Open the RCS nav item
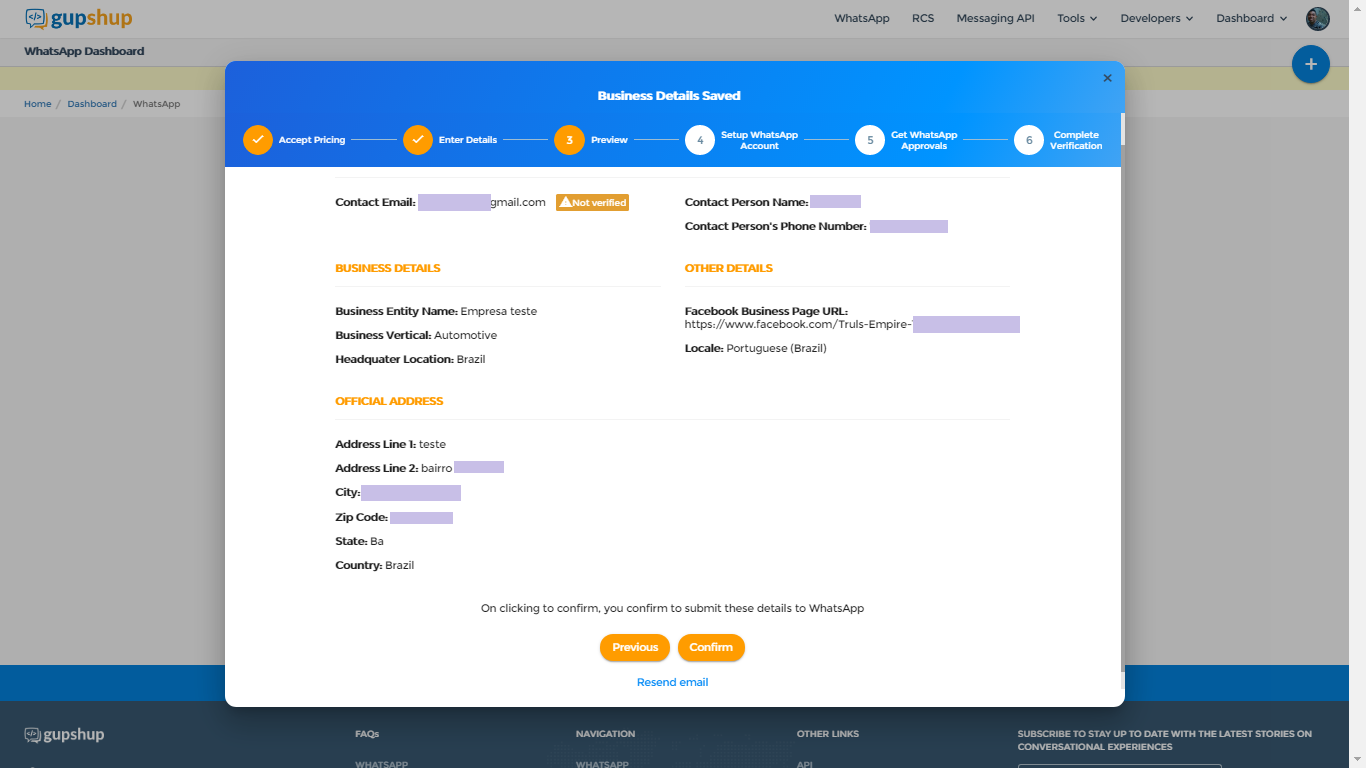1366x768 pixels. 923,18
